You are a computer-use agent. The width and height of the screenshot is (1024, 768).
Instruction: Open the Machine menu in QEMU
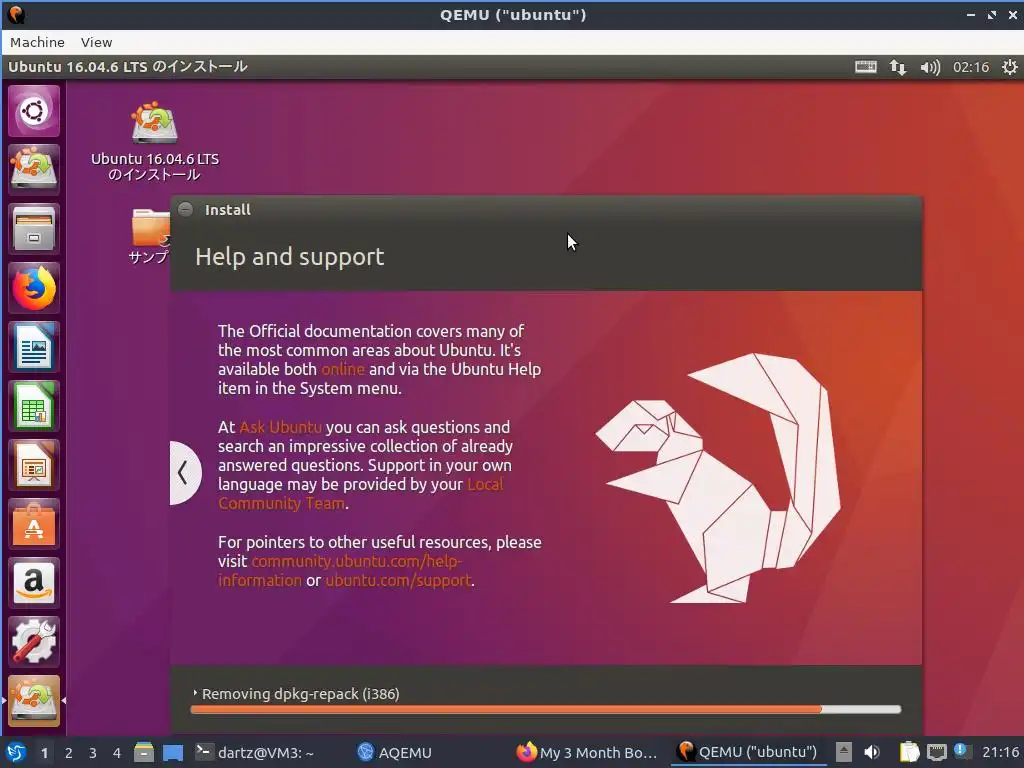[37, 42]
